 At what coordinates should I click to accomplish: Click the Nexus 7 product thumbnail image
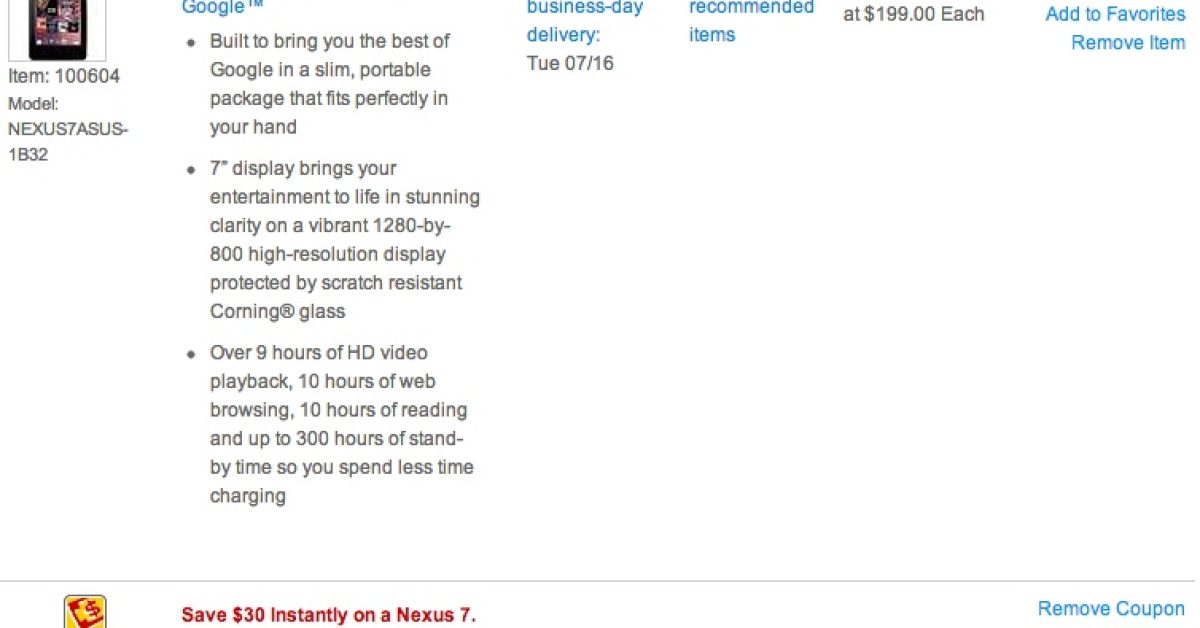click(57, 30)
